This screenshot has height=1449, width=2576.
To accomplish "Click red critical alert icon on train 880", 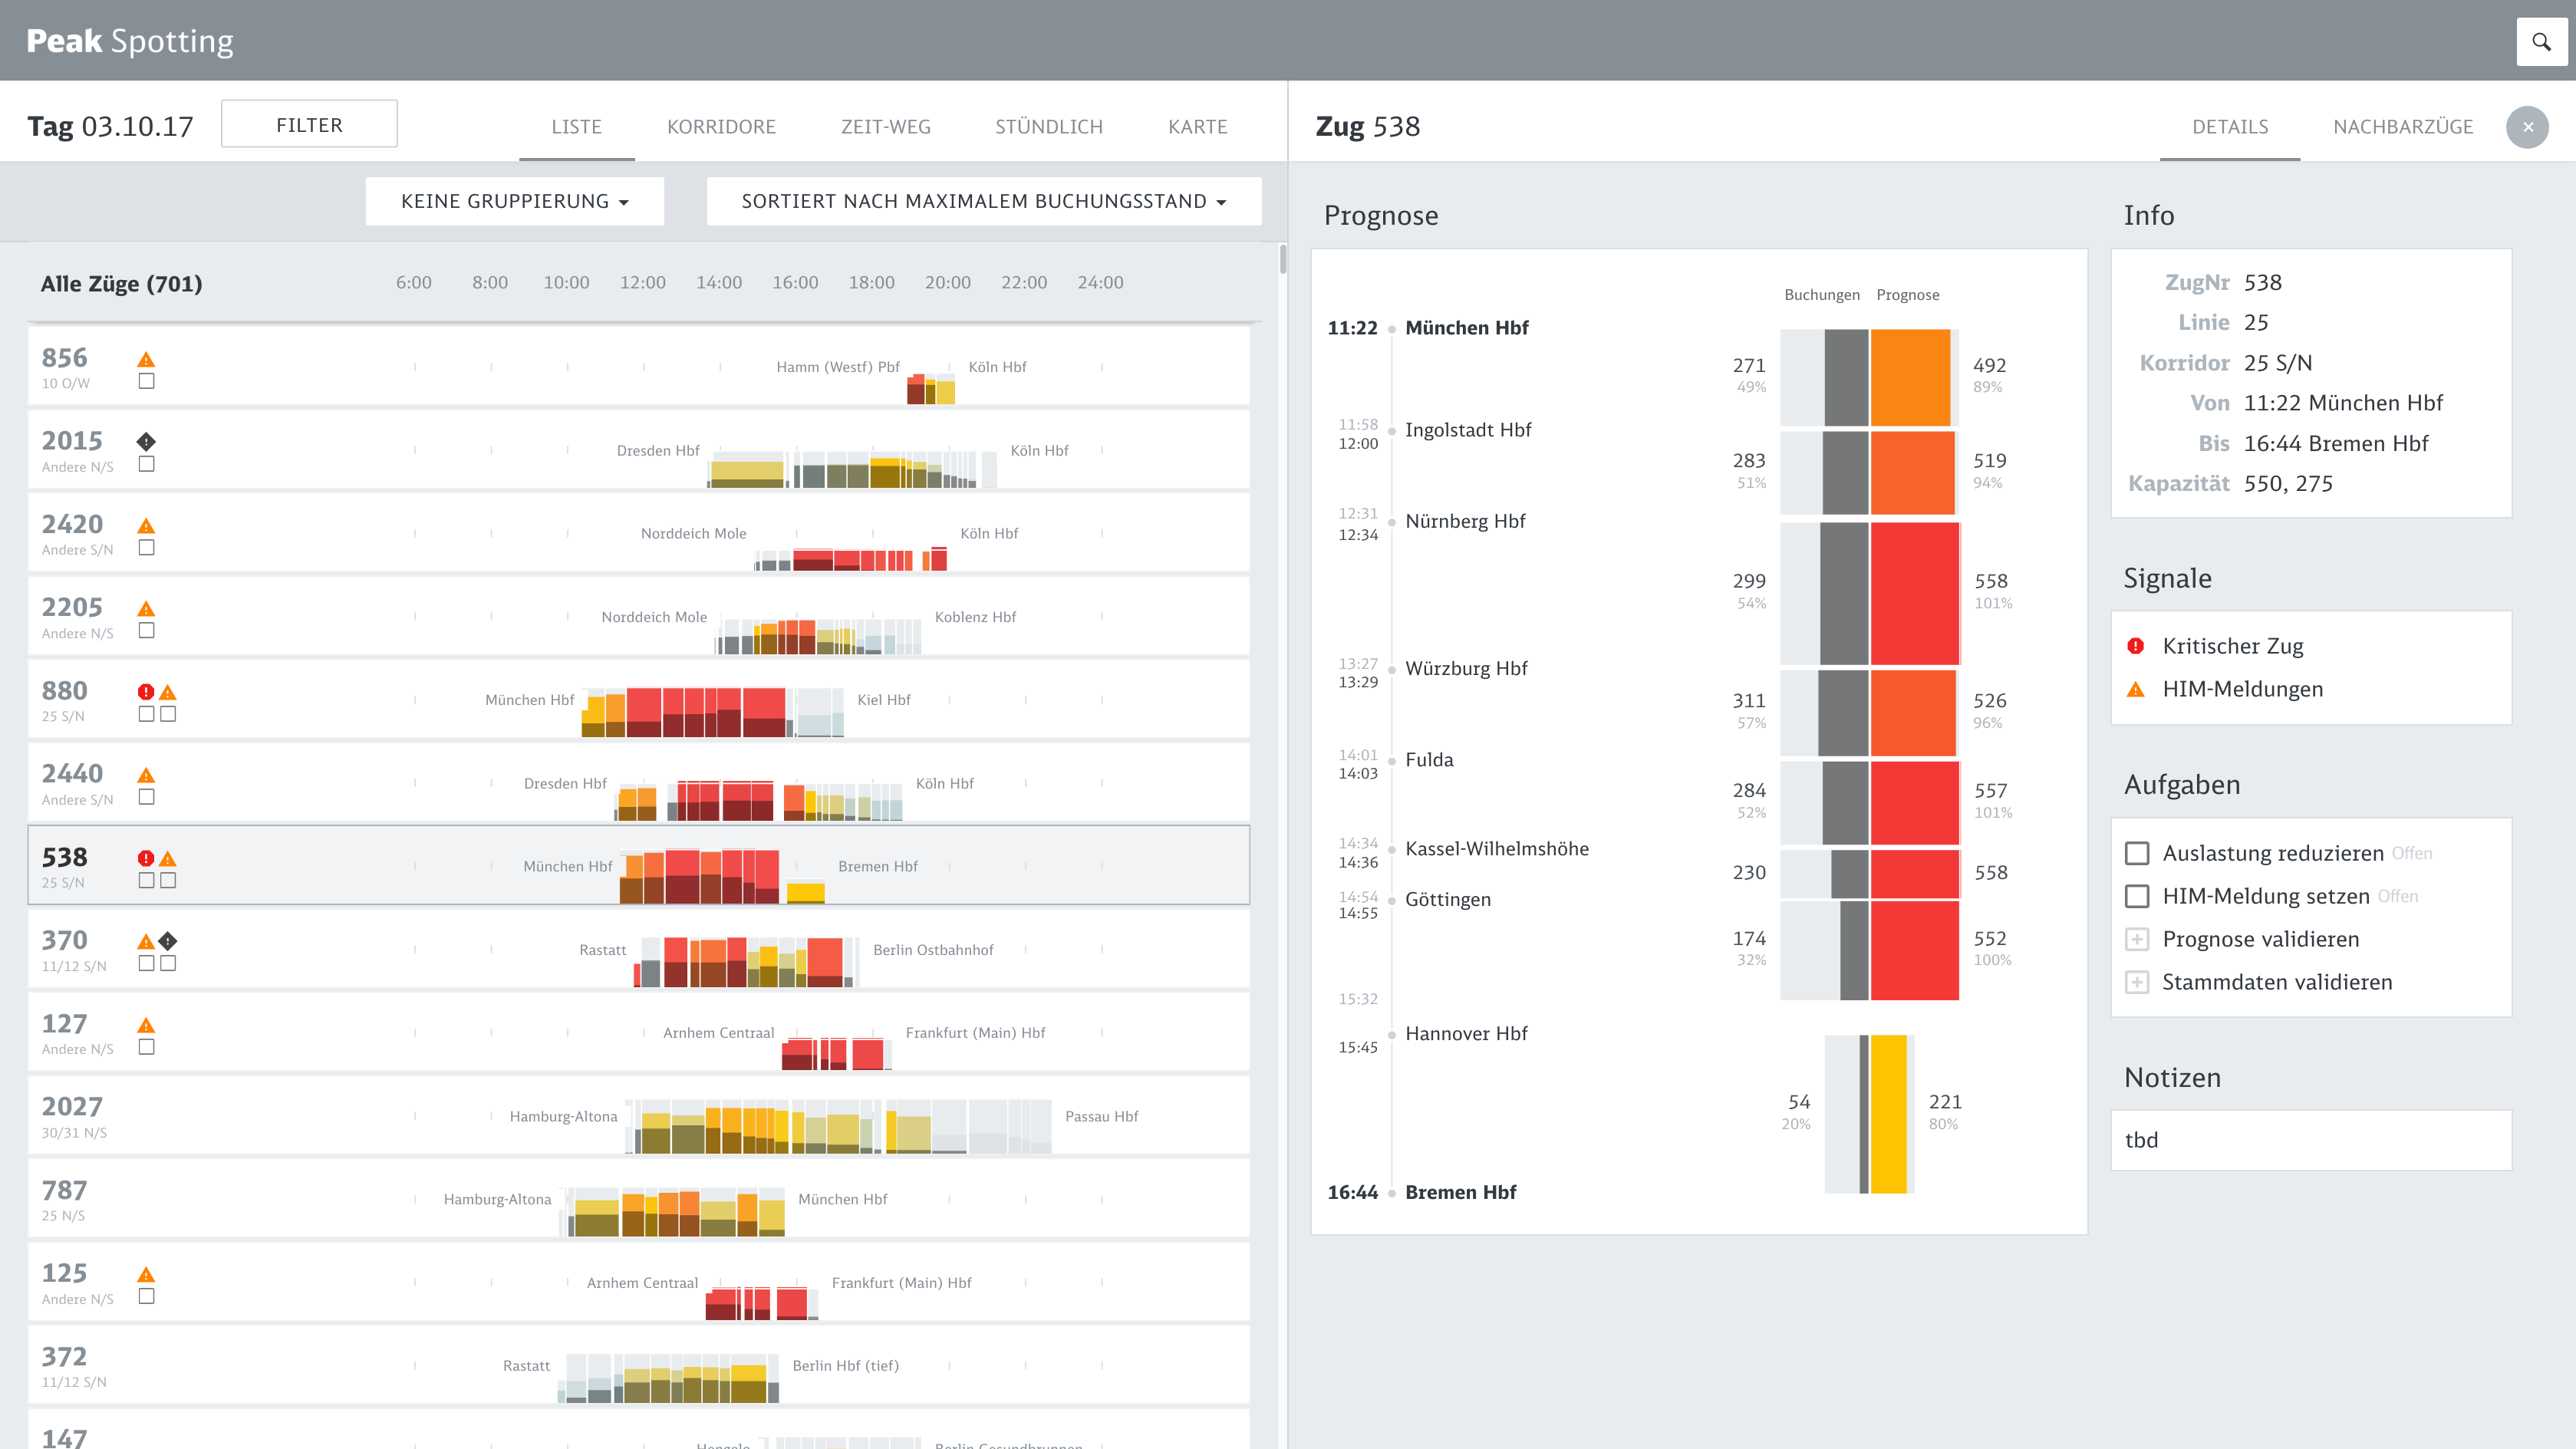I will click(146, 692).
